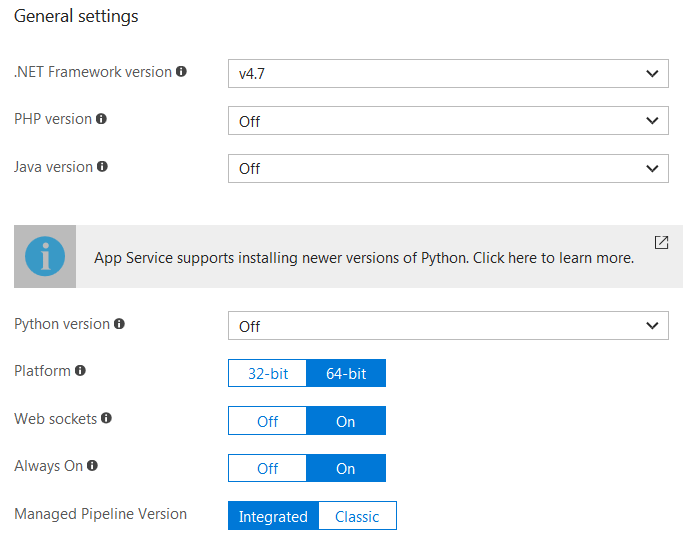Click info icon beside .NET Framework version
694x556 pixels.
[182, 72]
